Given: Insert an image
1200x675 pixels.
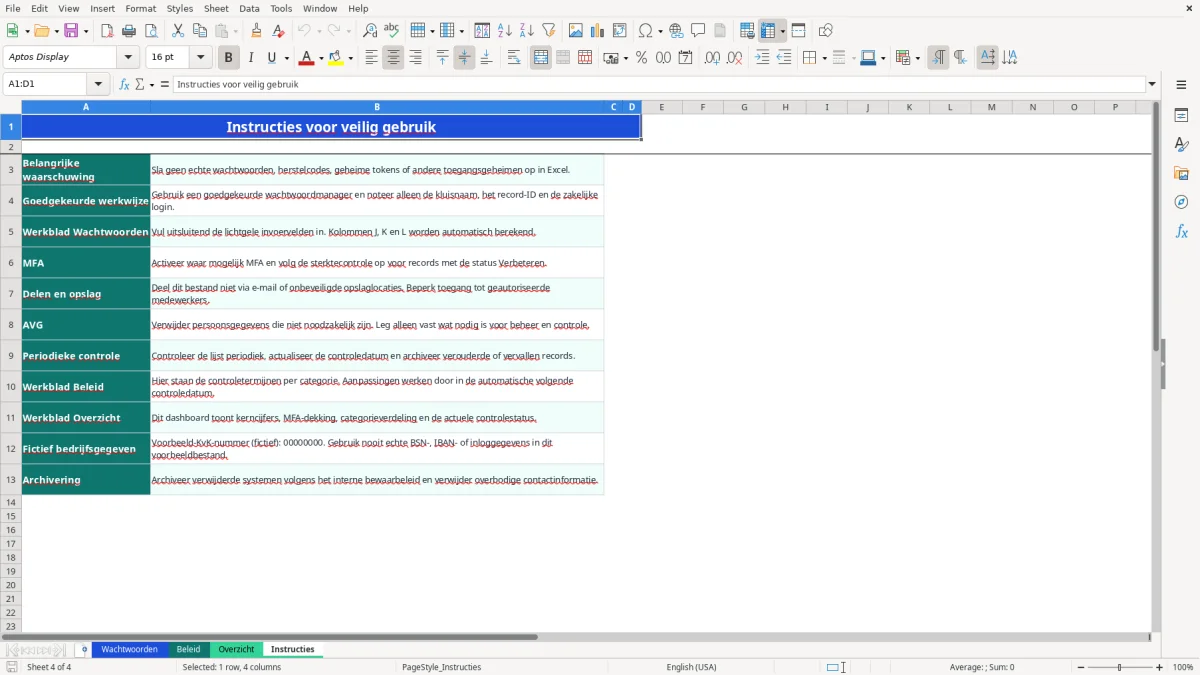Looking at the screenshot, I should tap(576, 31).
